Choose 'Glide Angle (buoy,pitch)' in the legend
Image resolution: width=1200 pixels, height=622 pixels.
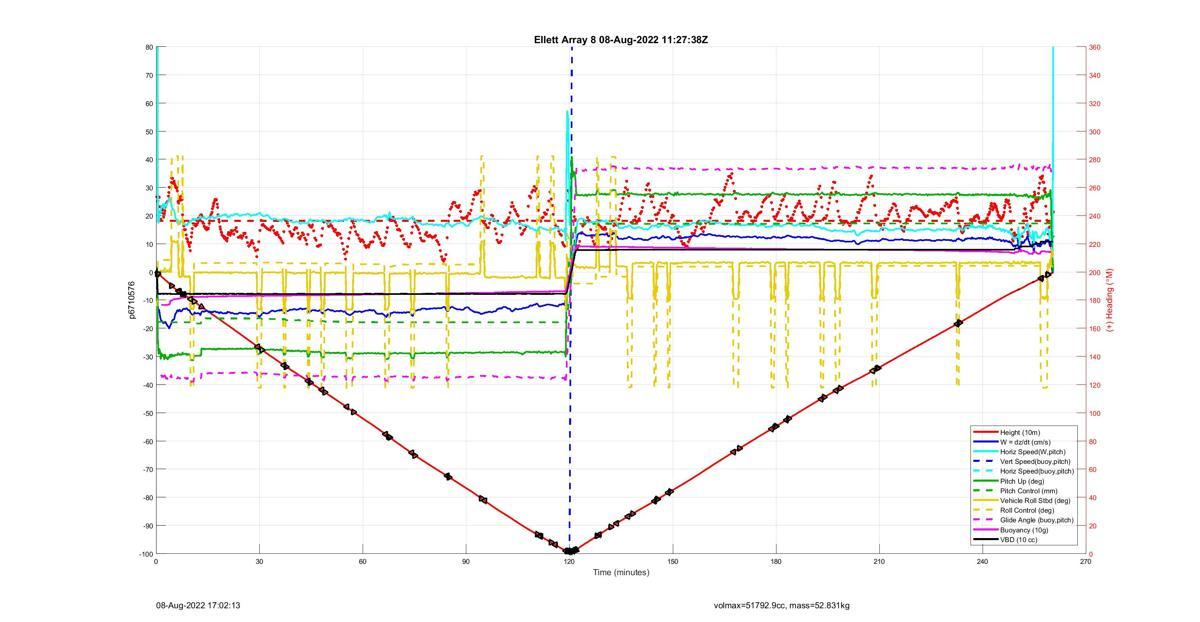point(1037,520)
